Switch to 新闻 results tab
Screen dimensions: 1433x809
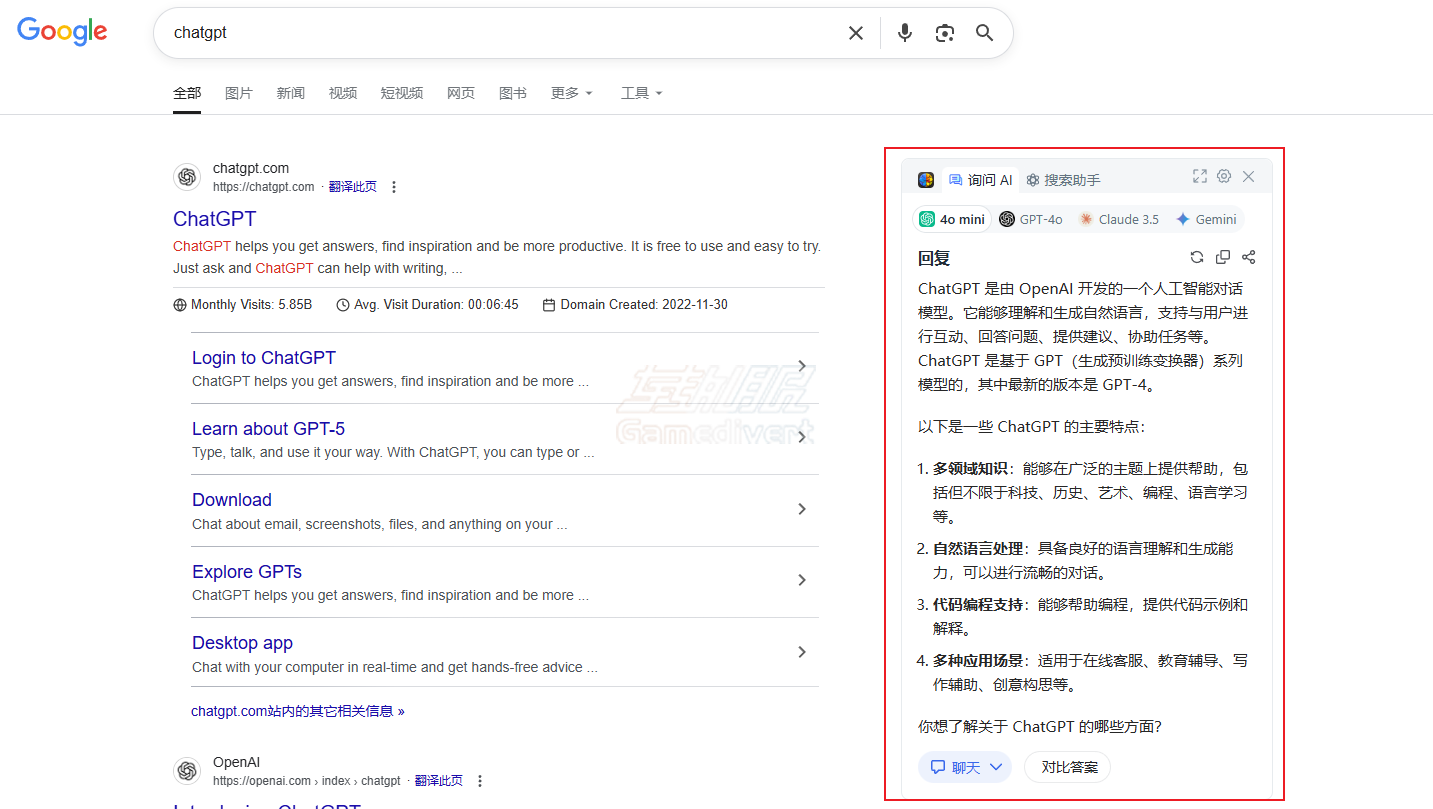click(x=291, y=93)
